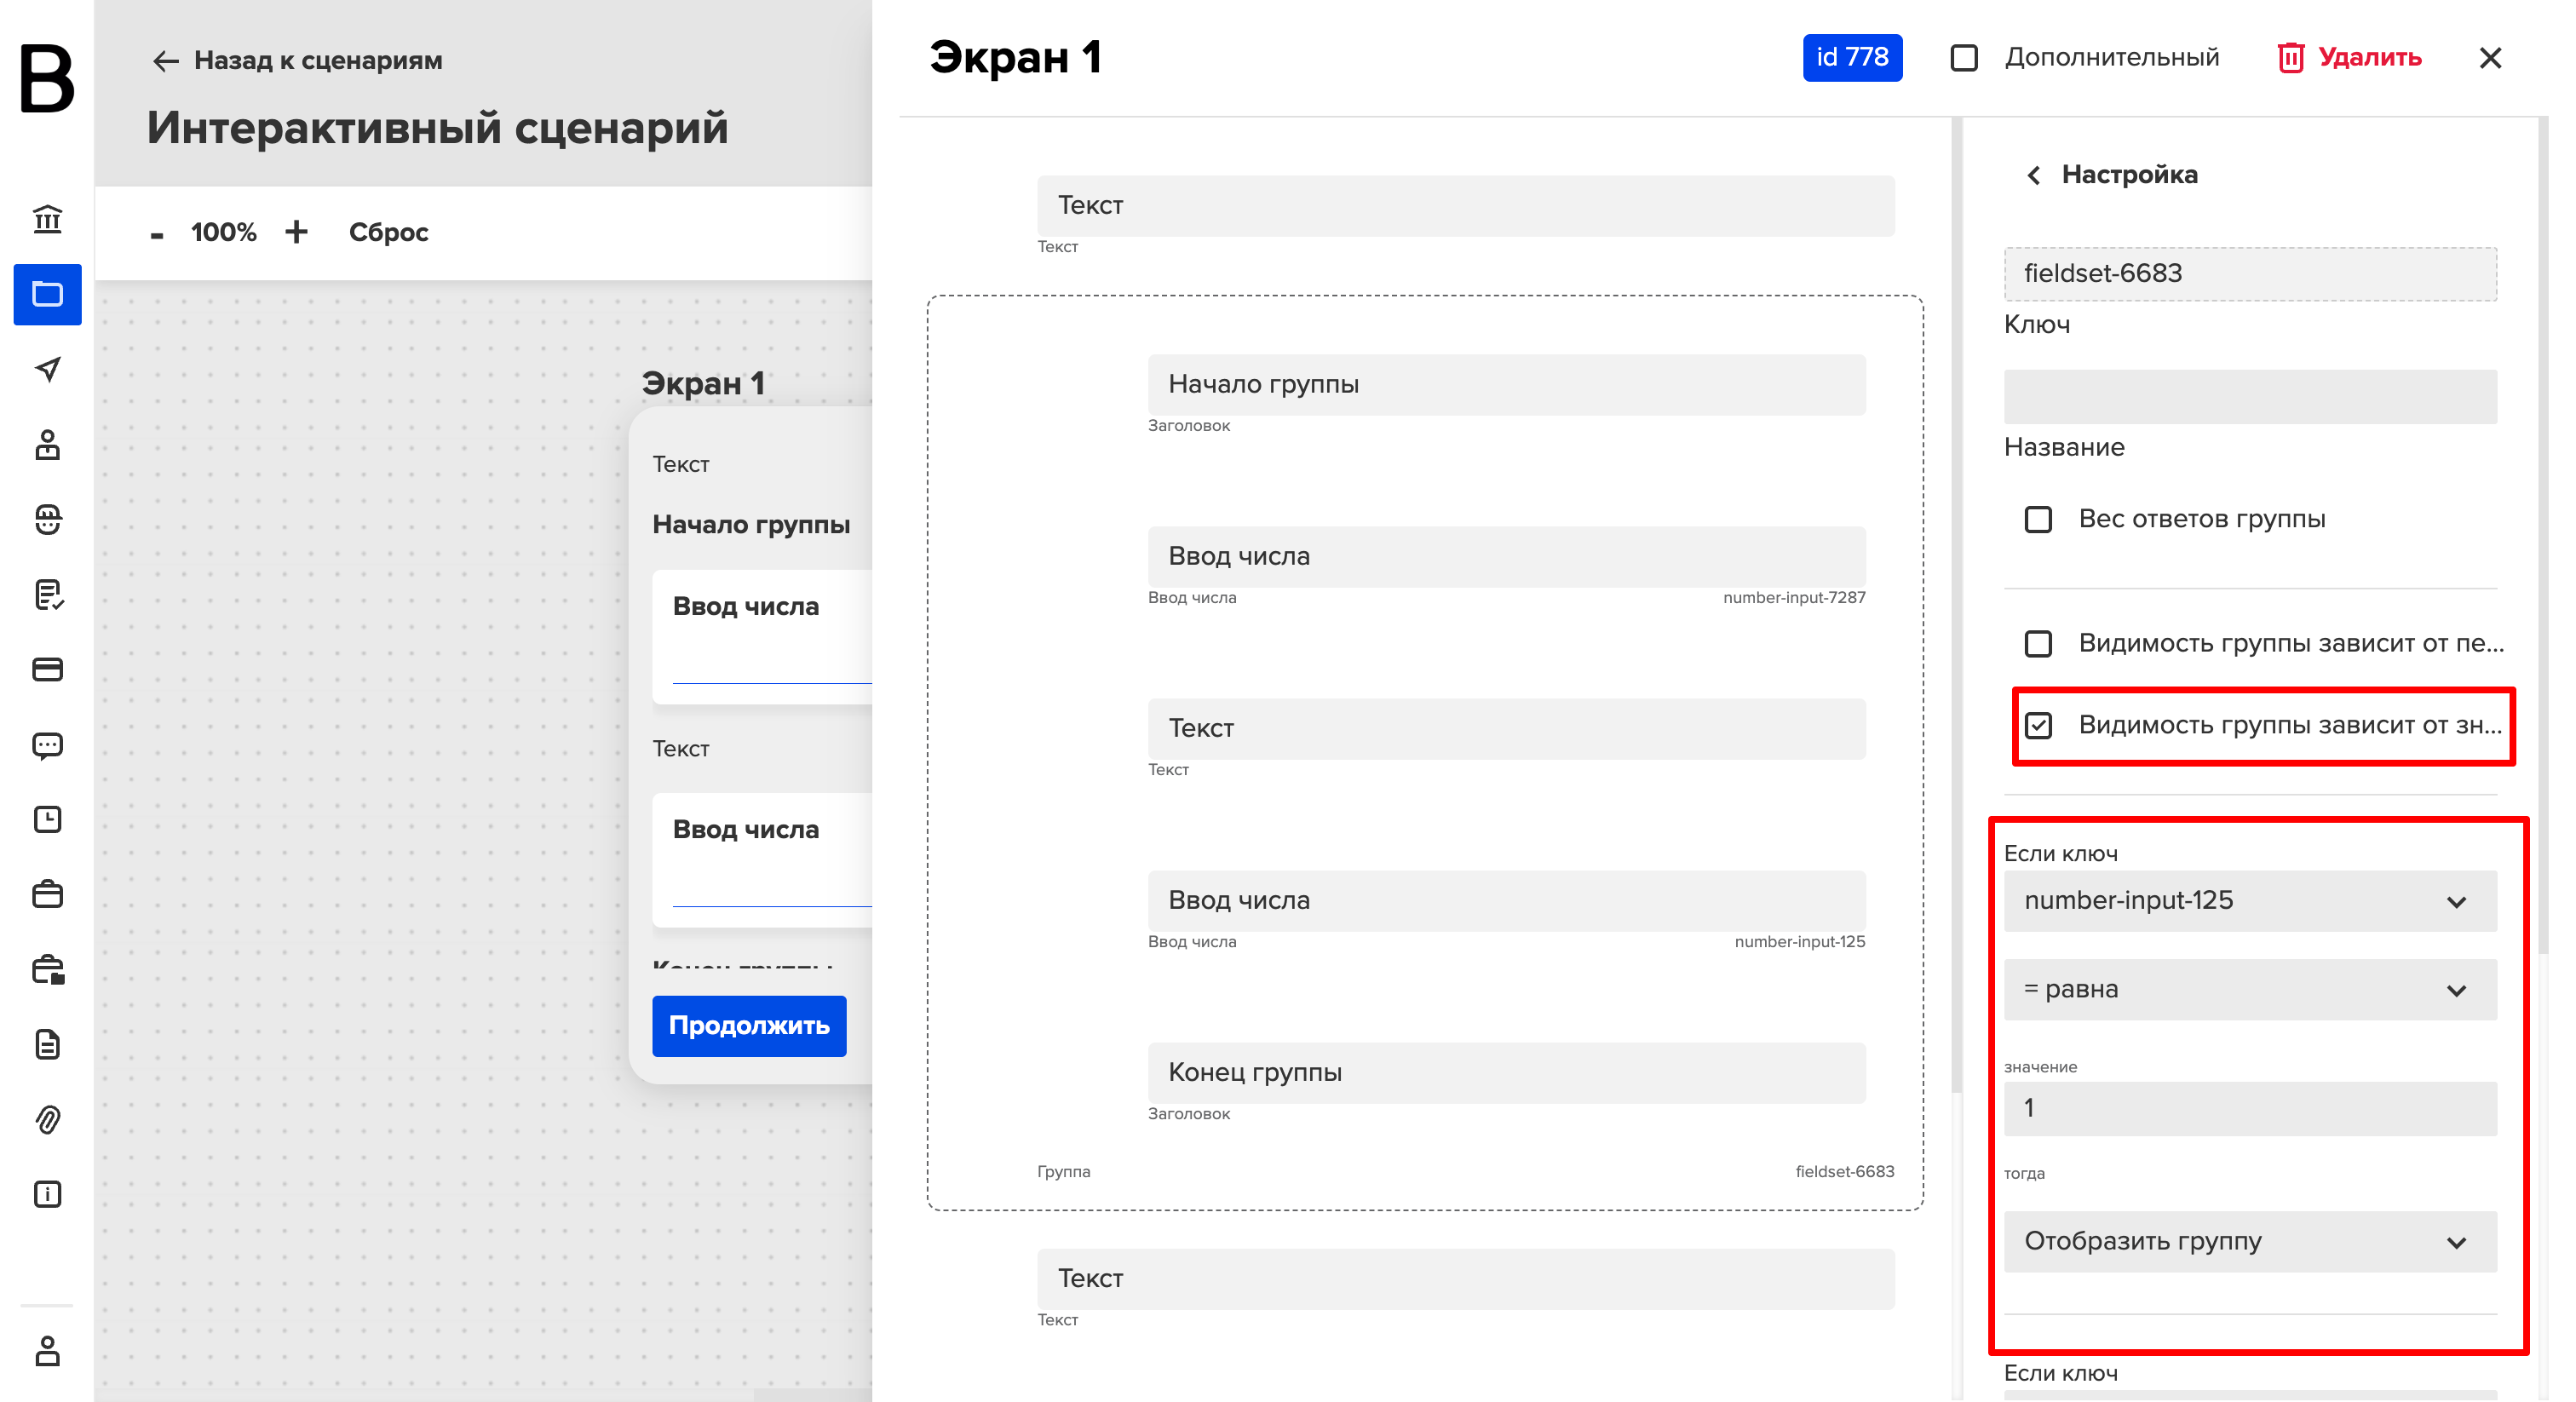Screen dimensions: 2576x1402
Task: Open the paperclip attachments icon
Action: coord(47,1119)
